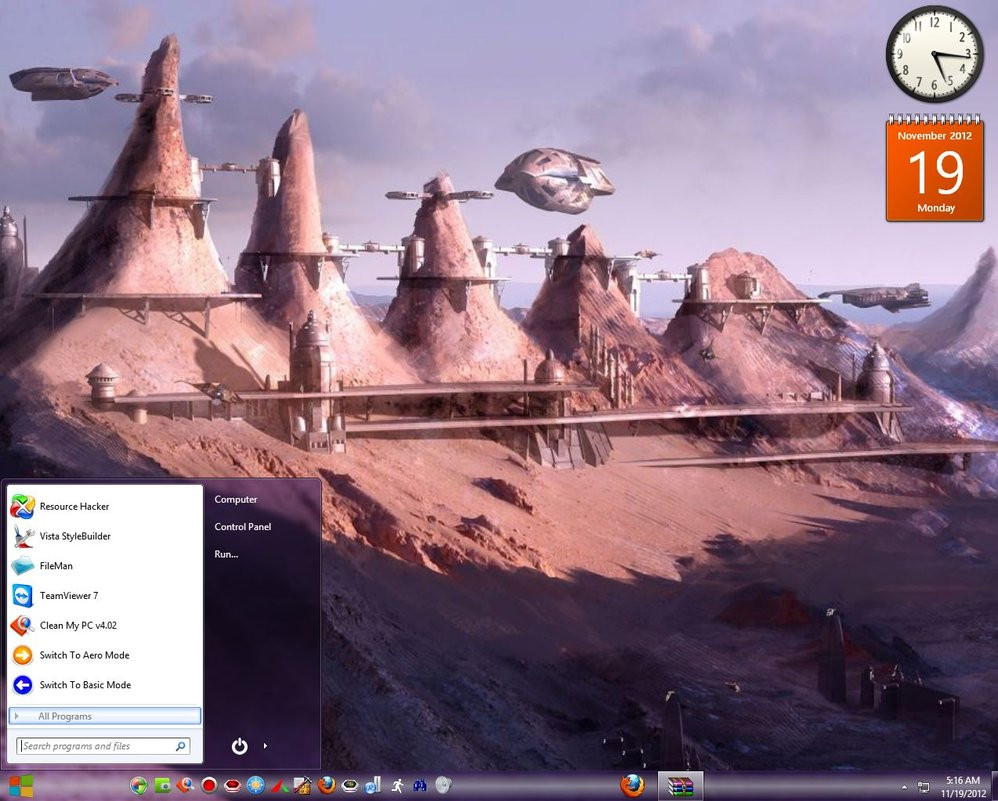Click the magnifier icon in the search box
998x801 pixels.
click(x=180, y=746)
